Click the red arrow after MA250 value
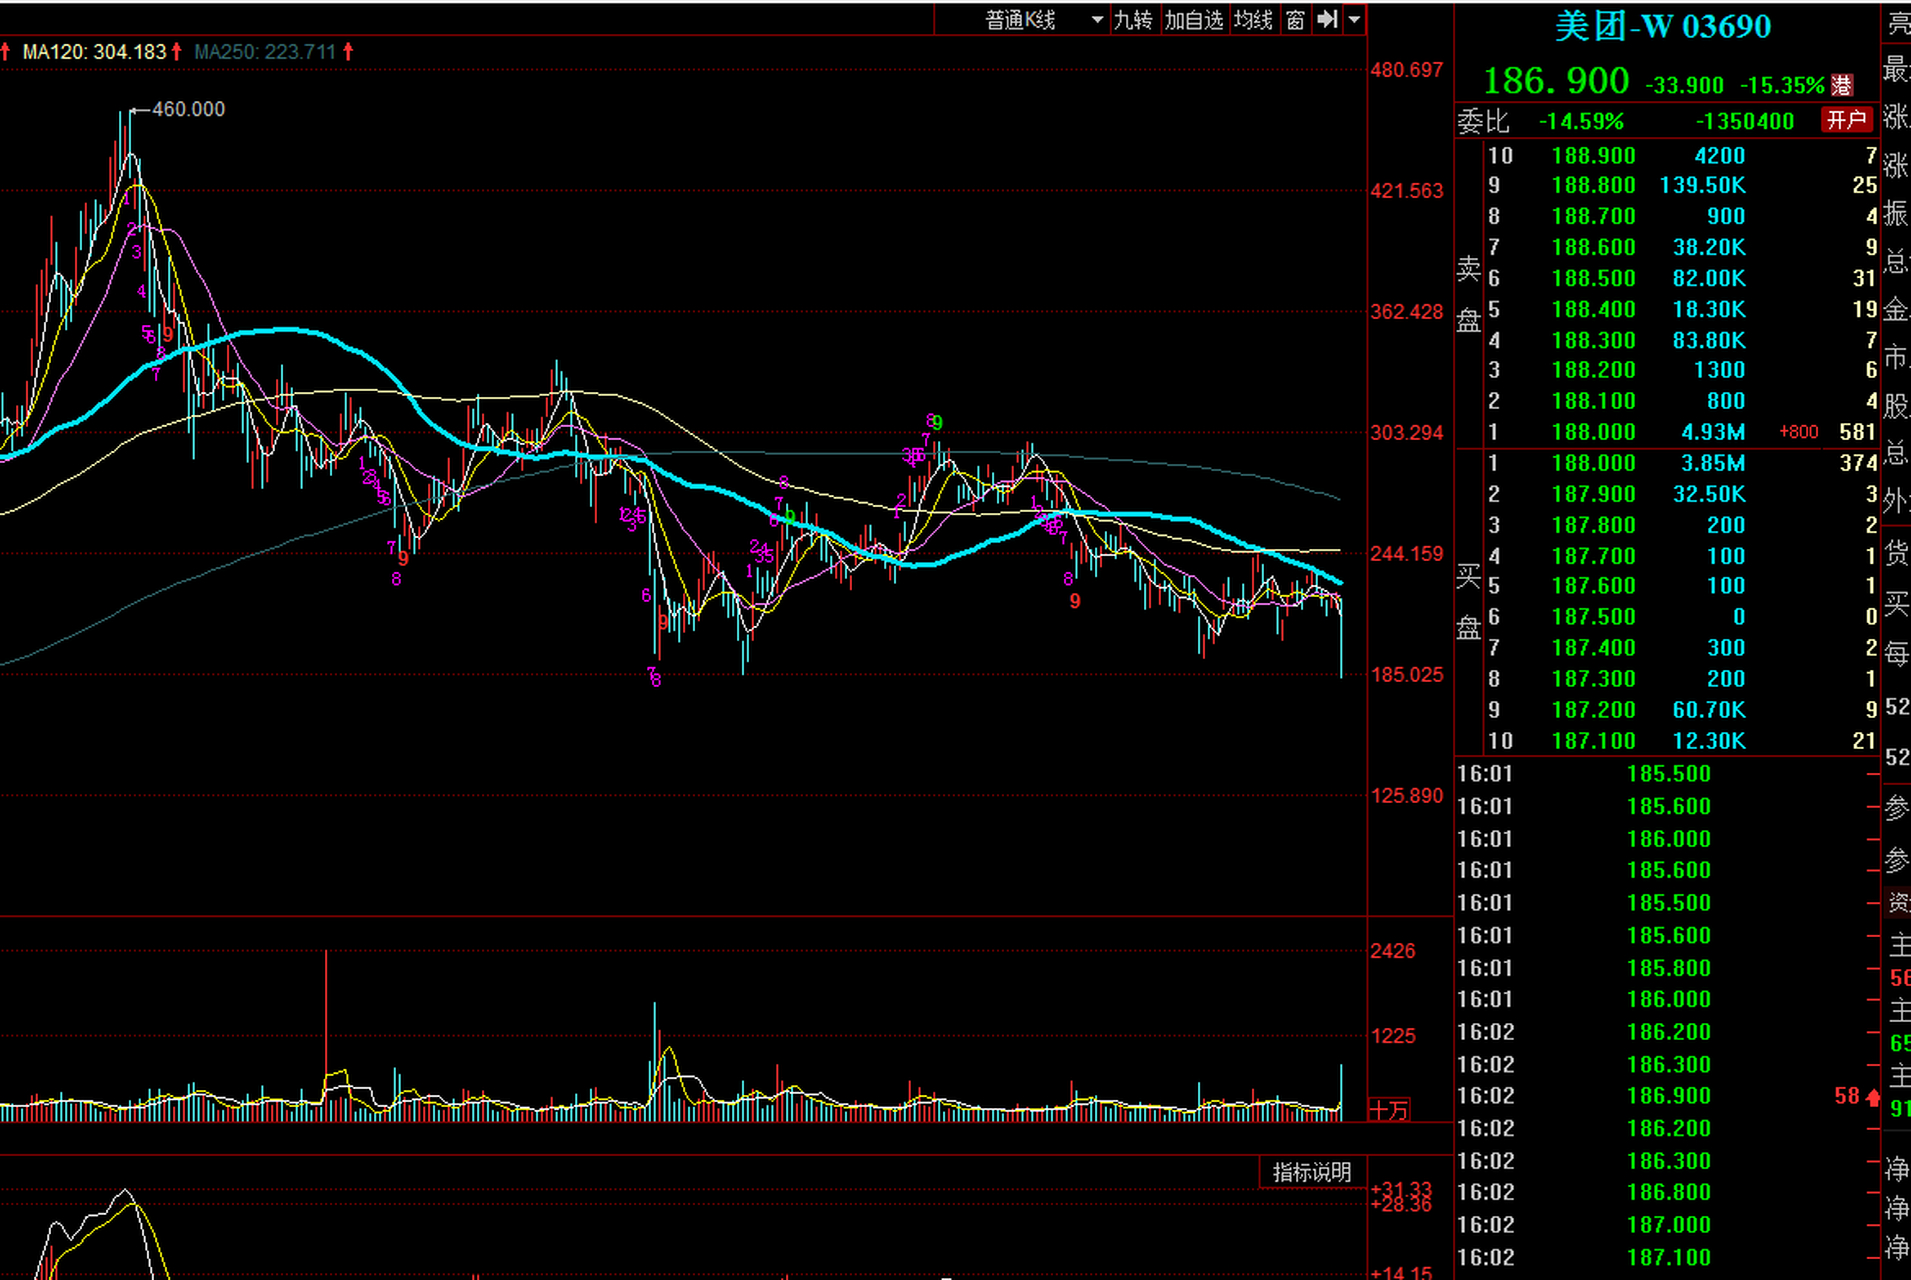The width and height of the screenshot is (1911, 1280). pos(348,52)
